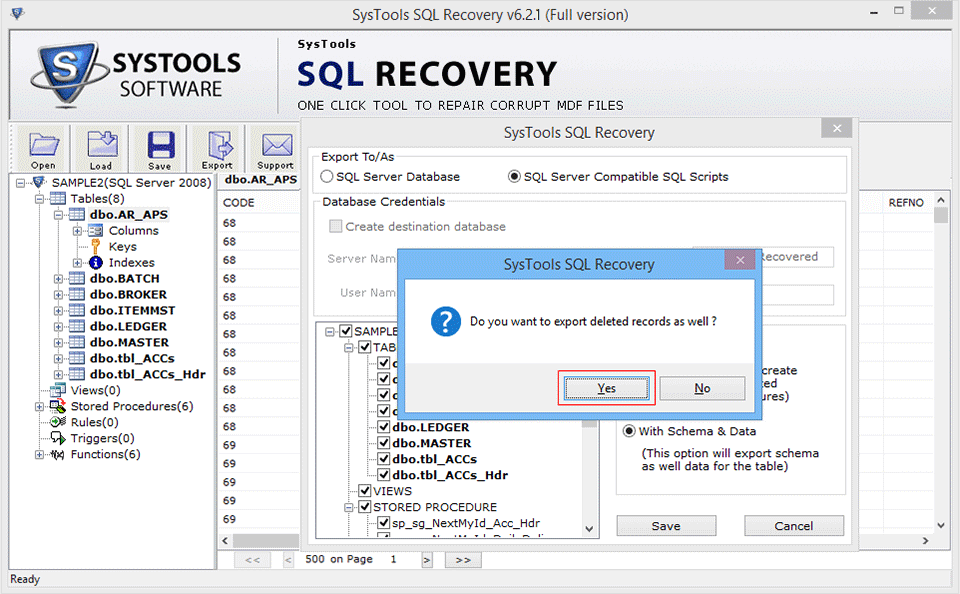Select SQL Server Database radio option

point(327,177)
